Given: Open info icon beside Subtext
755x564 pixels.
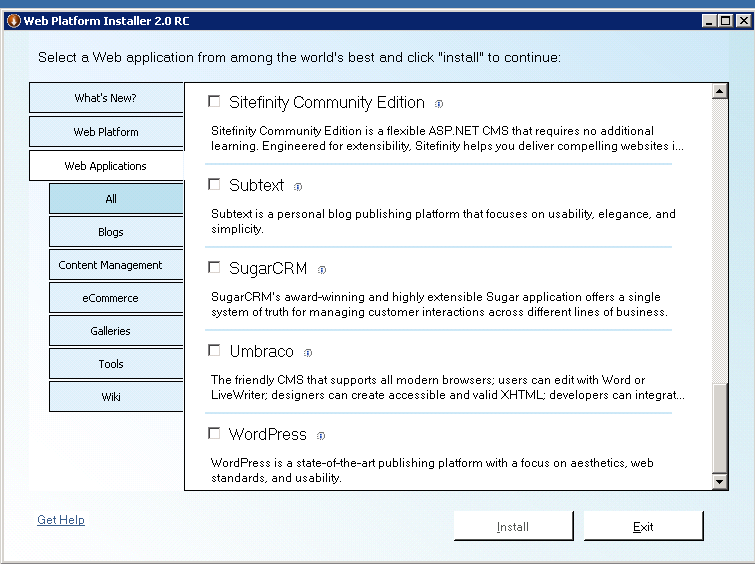Looking at the screenshot, I should point(298,186).
